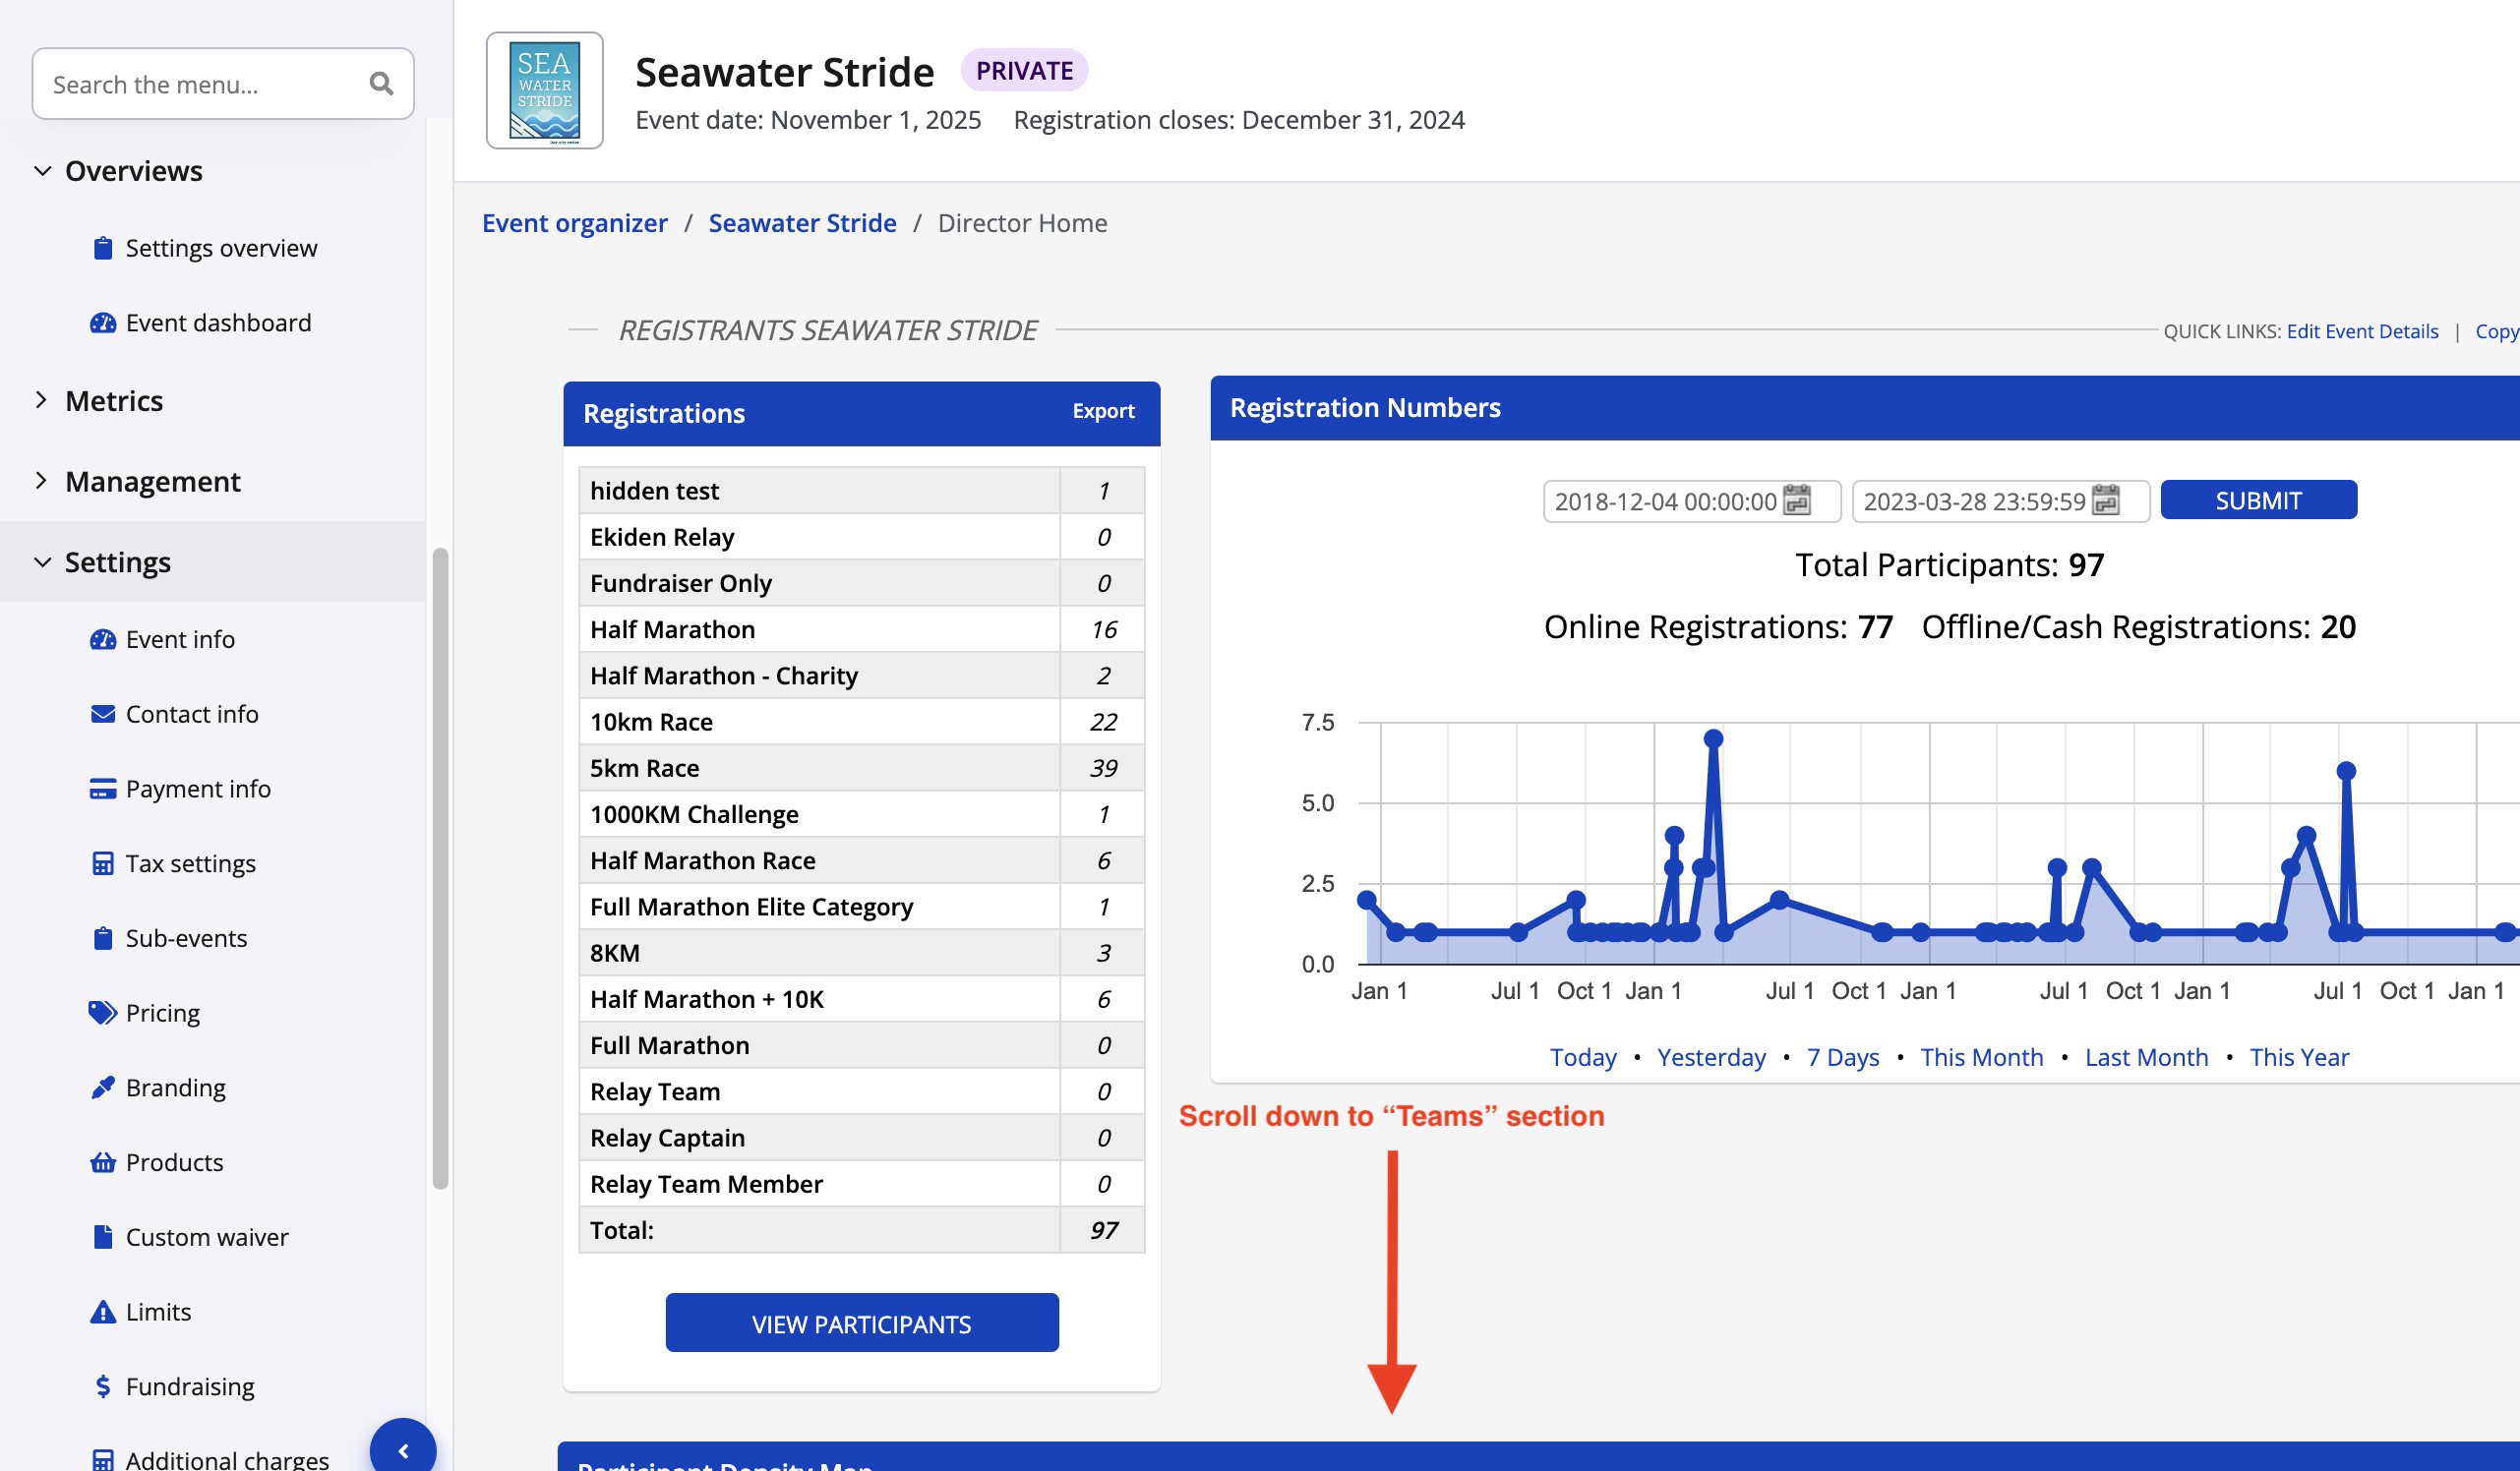Viewport: 2520px width, 1471px height.
Task: Expand the Management menu section
Action: 42,482
